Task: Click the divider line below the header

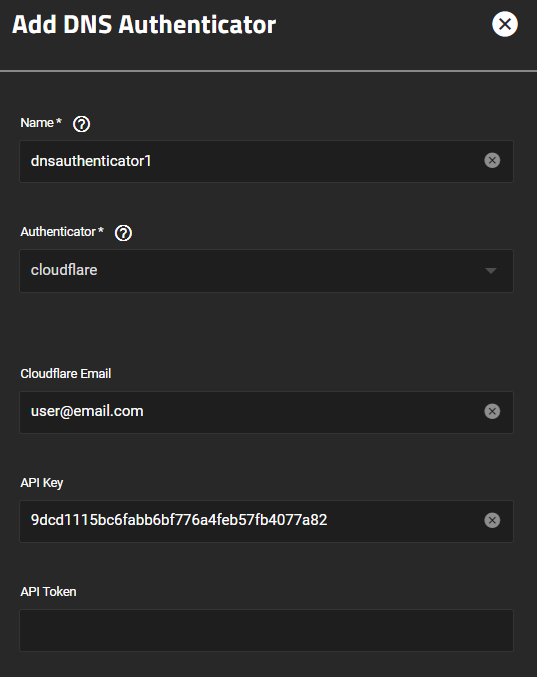Action: (x=268, y=71)
